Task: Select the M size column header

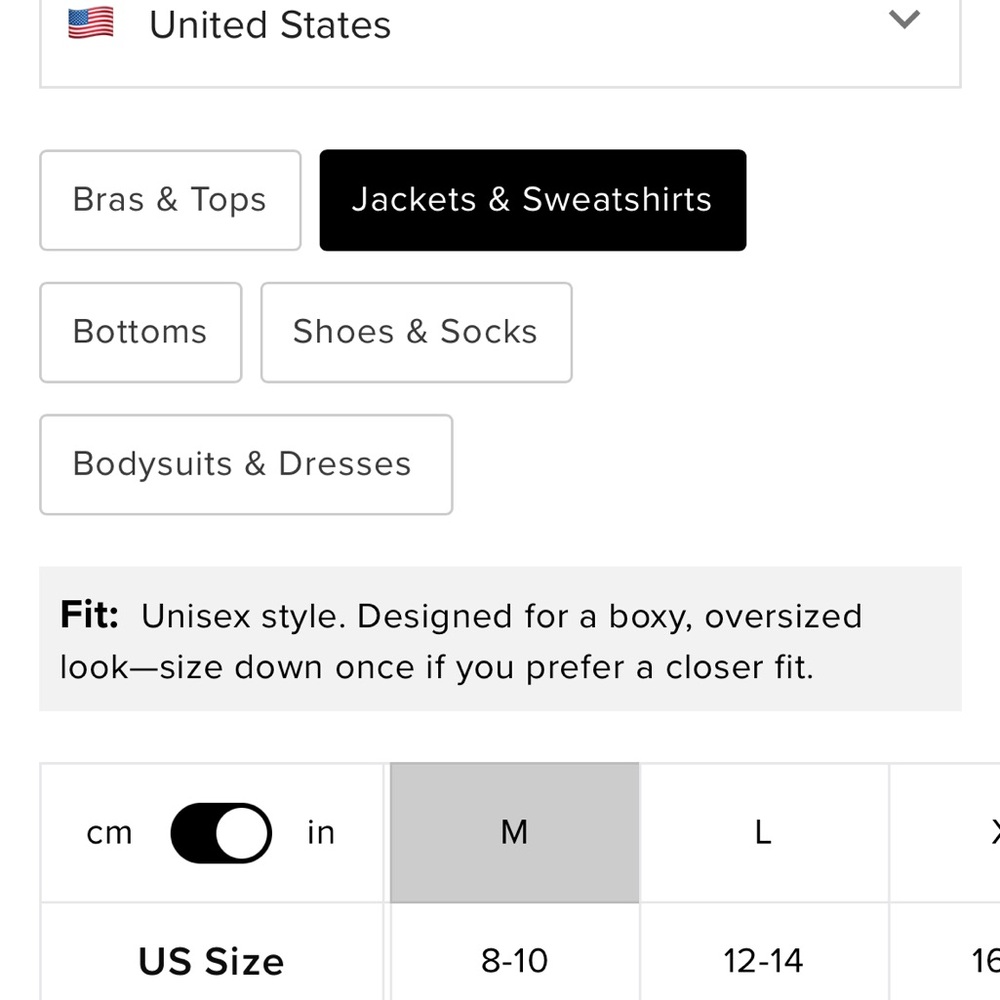Action: [x=514, y=833]
